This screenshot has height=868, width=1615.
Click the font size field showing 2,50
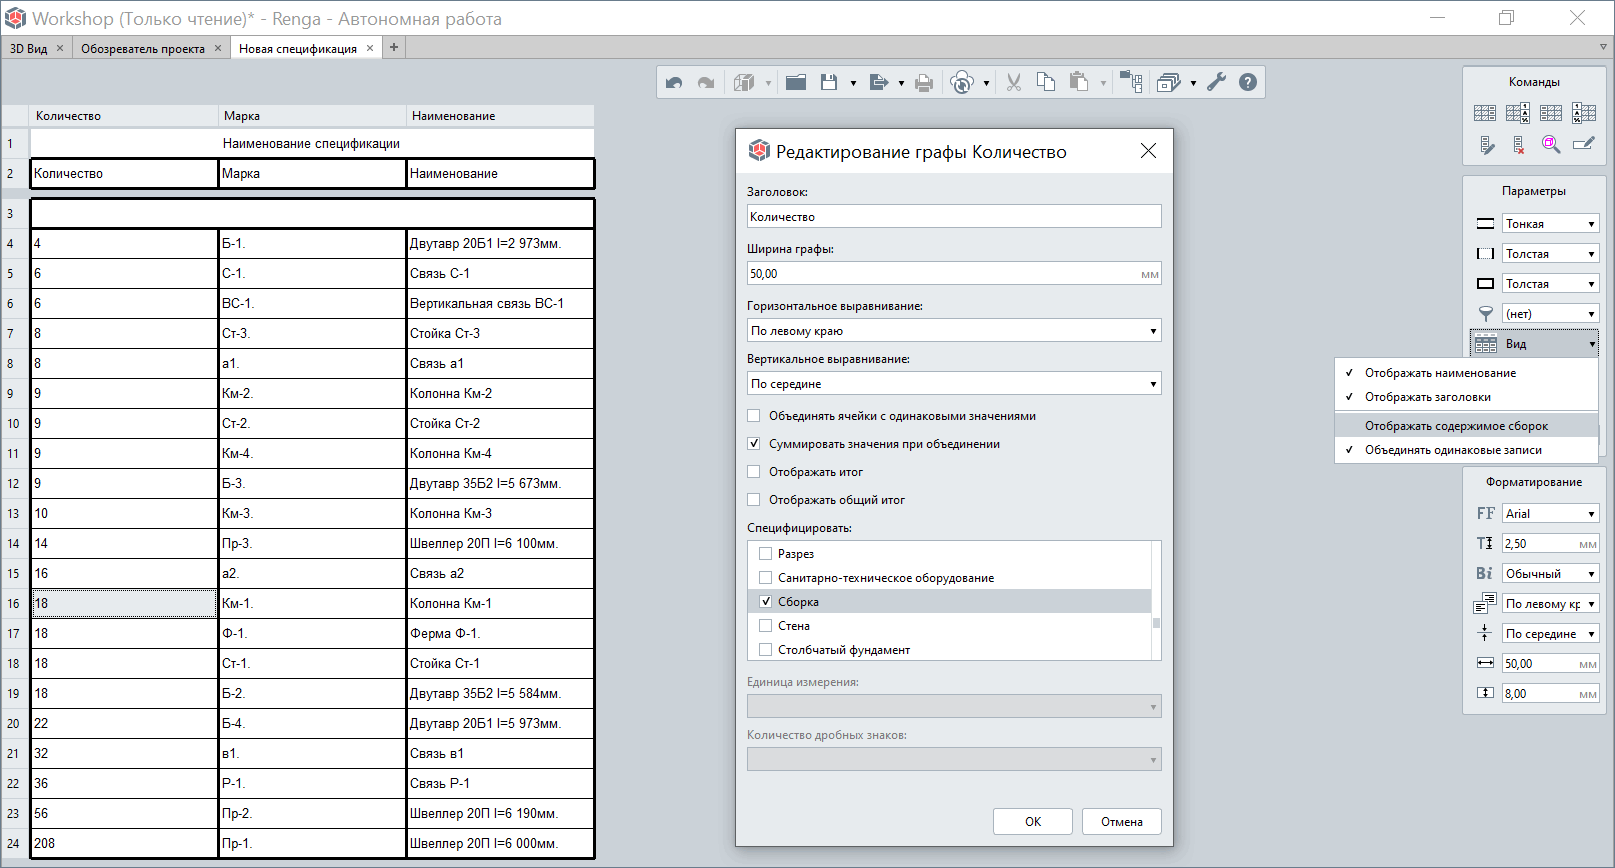1550,544
